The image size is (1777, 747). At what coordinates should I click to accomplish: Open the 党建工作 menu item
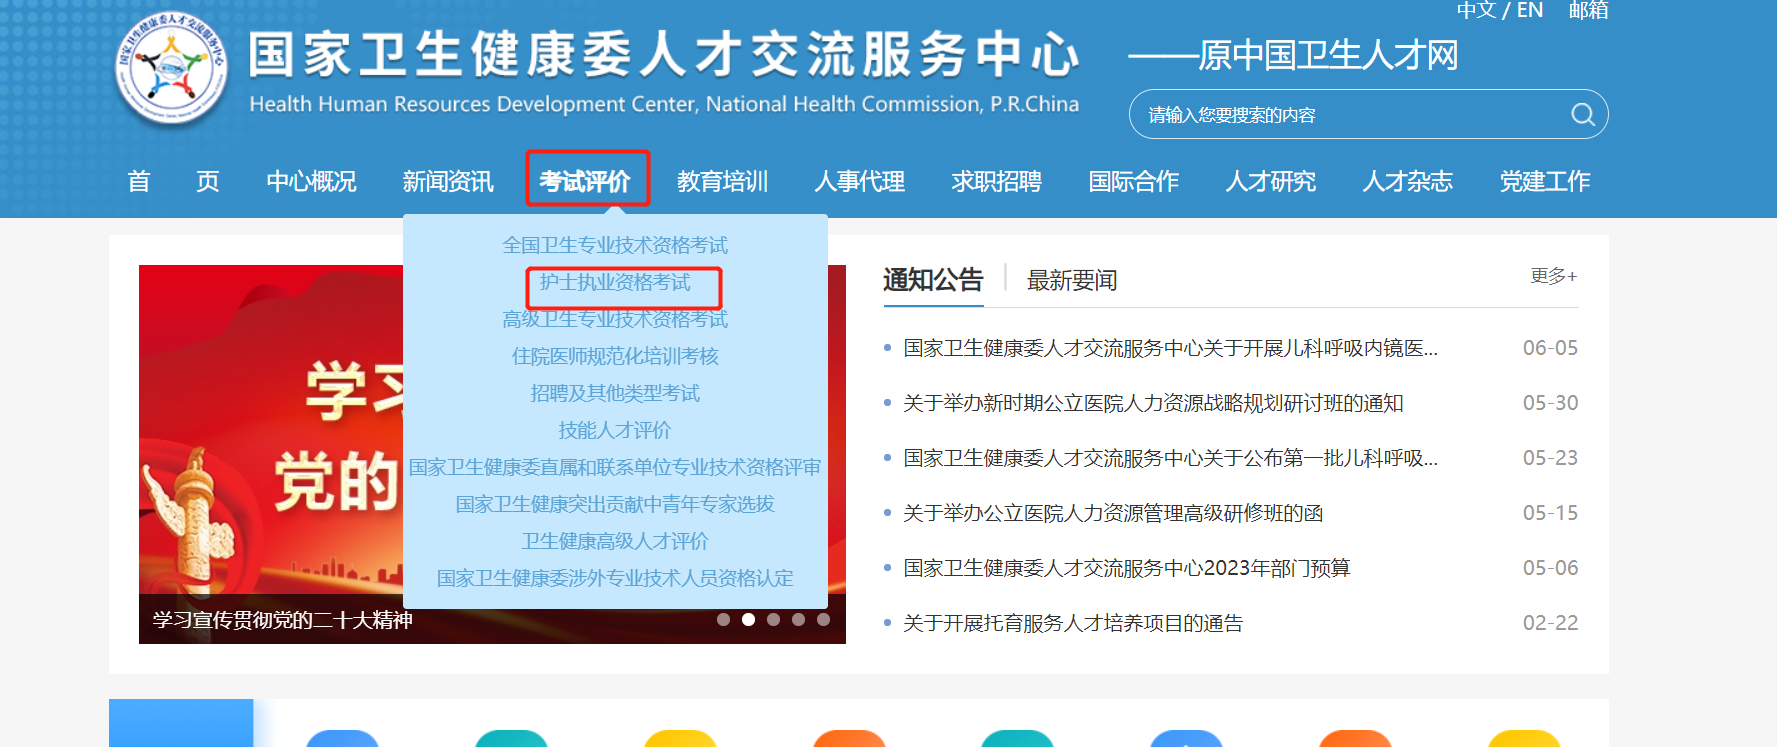tap(1544, 181)
